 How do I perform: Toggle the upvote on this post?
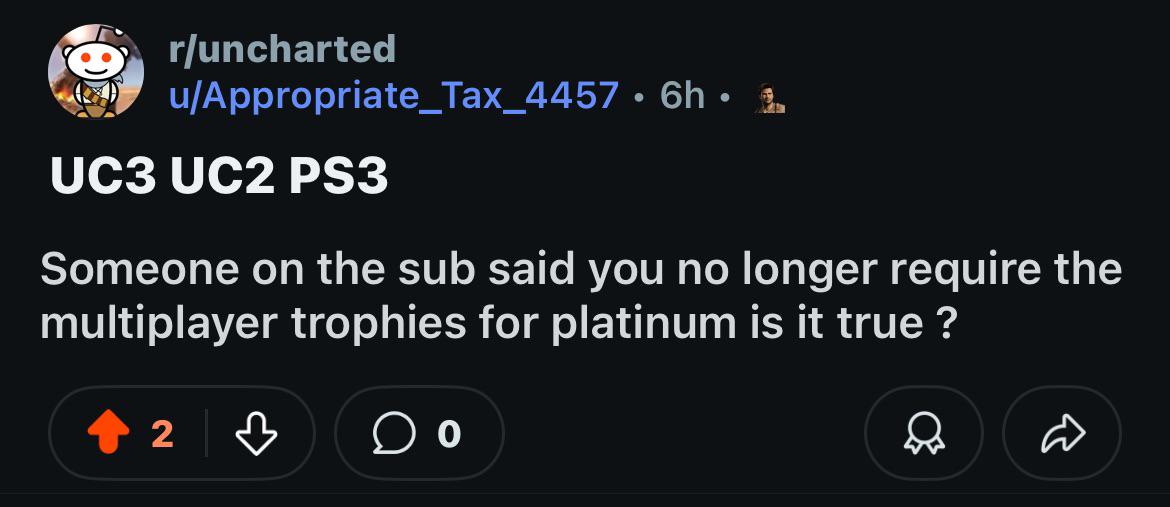pyautogui.click(x=109, y=433)
